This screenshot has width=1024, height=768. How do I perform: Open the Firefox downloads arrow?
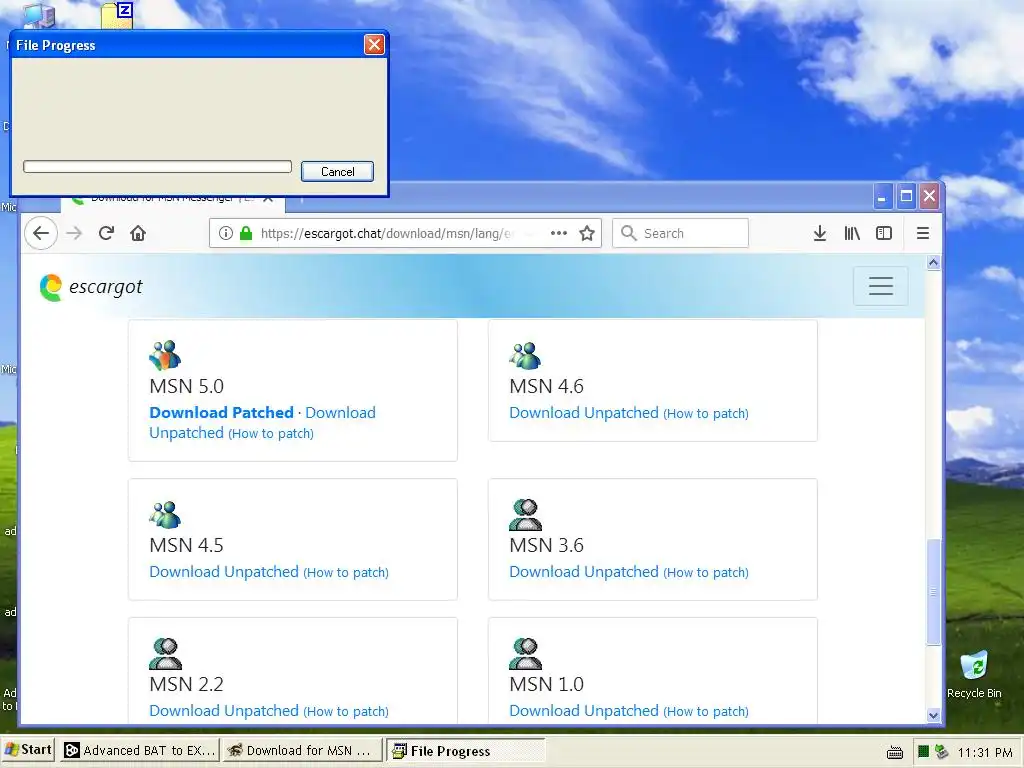click(x=820, y=233)
